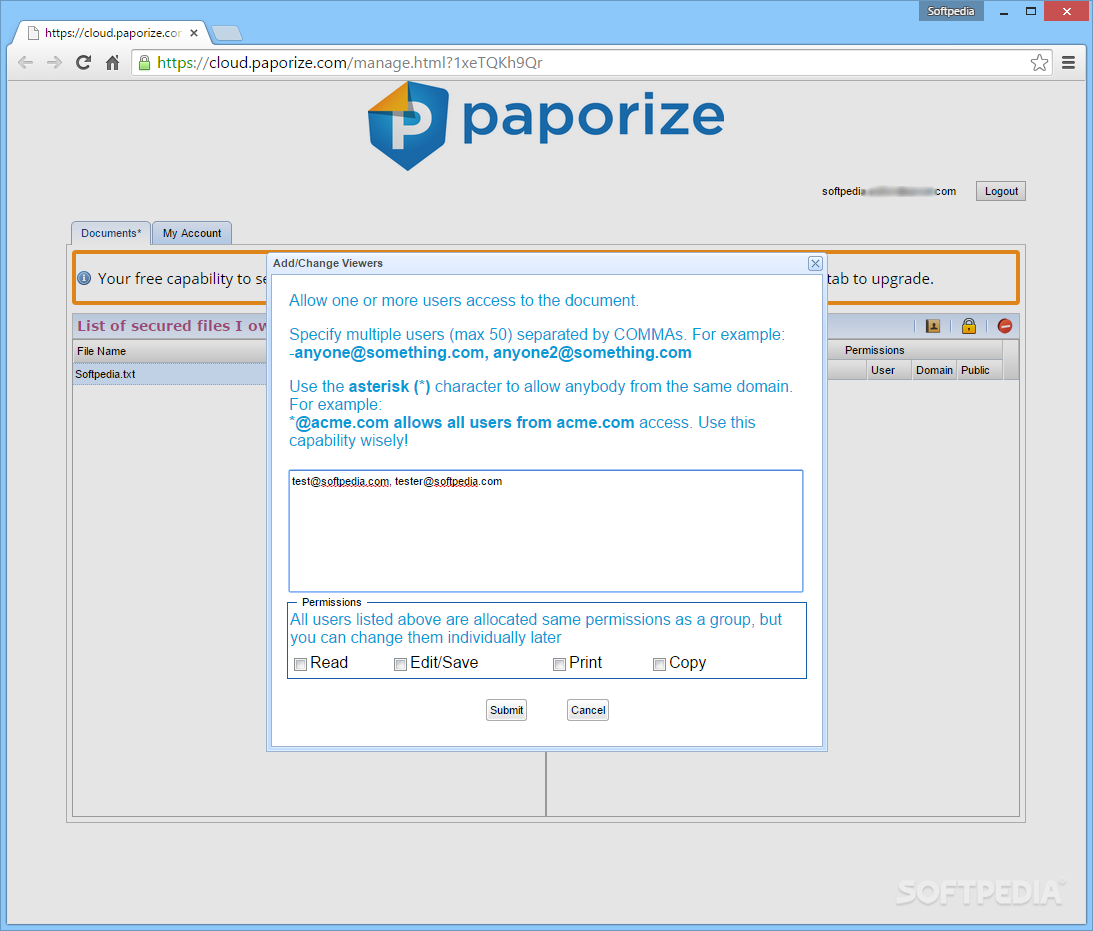Select the Softpedia.txt file row
The width and height of the screenshot is (1093, 931).
[170, 374]
